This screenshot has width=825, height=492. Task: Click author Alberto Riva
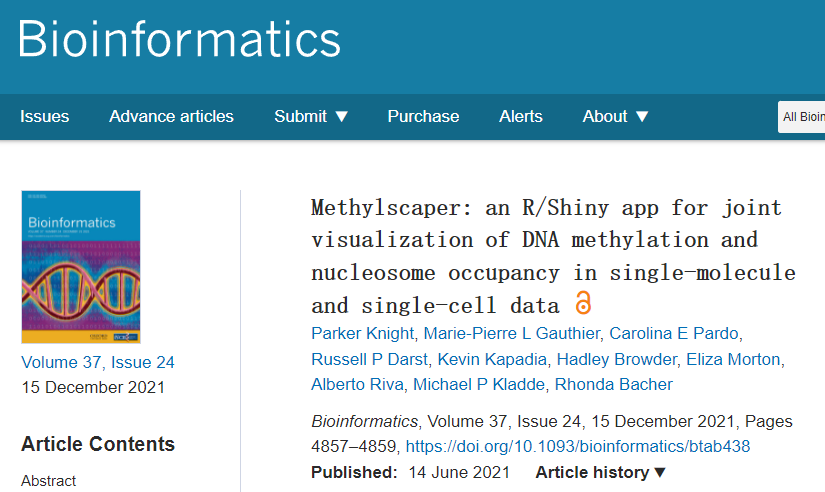pyautogui.click(x=357, y=384)
